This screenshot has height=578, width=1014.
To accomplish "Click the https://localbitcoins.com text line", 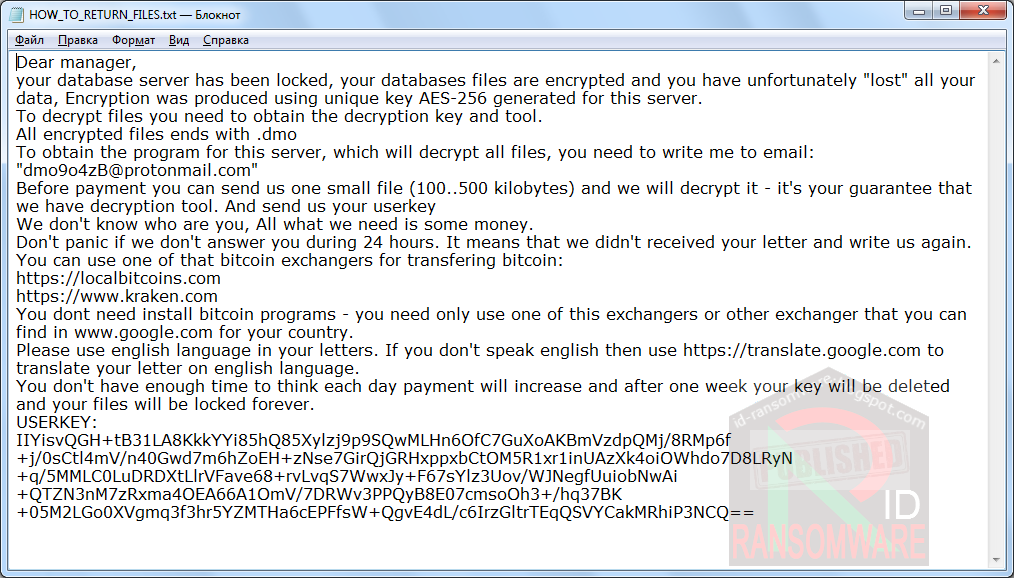I will point(118,279).
